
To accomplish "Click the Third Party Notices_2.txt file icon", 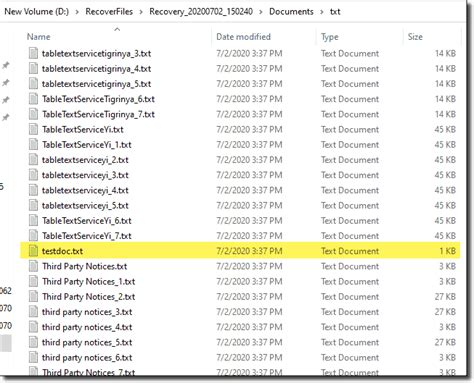I will tap(33, 297).
